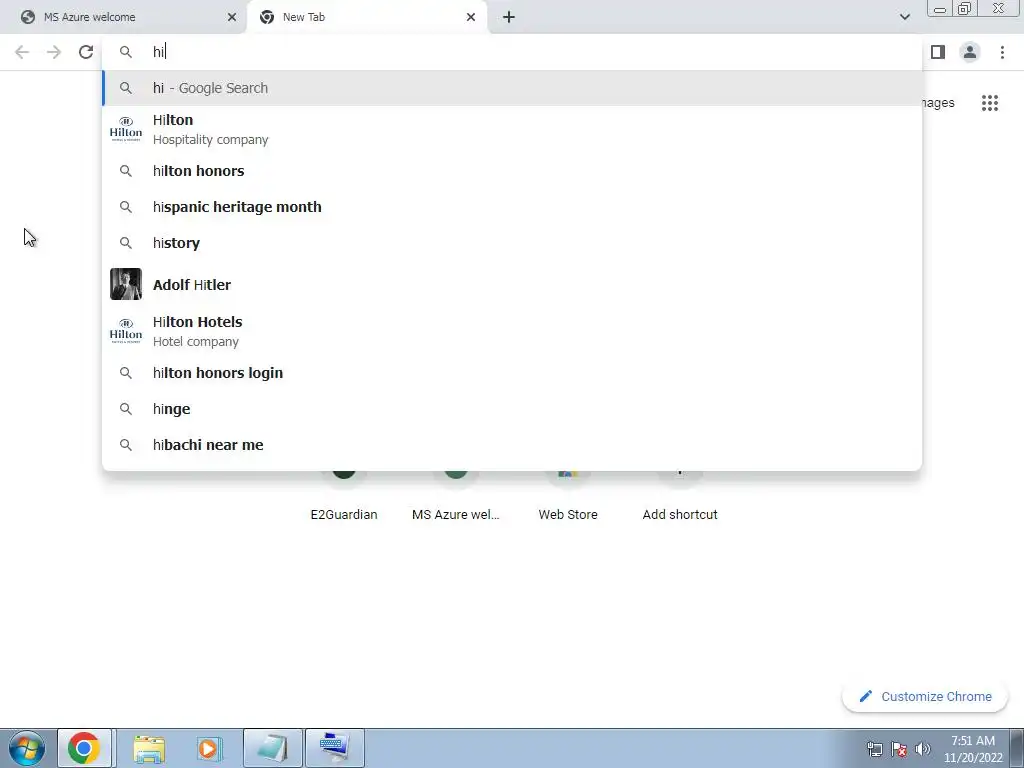This screenshot has width=1024, height=768.
Task: Pick the 'history' suggestion
Action: point(513,243)
